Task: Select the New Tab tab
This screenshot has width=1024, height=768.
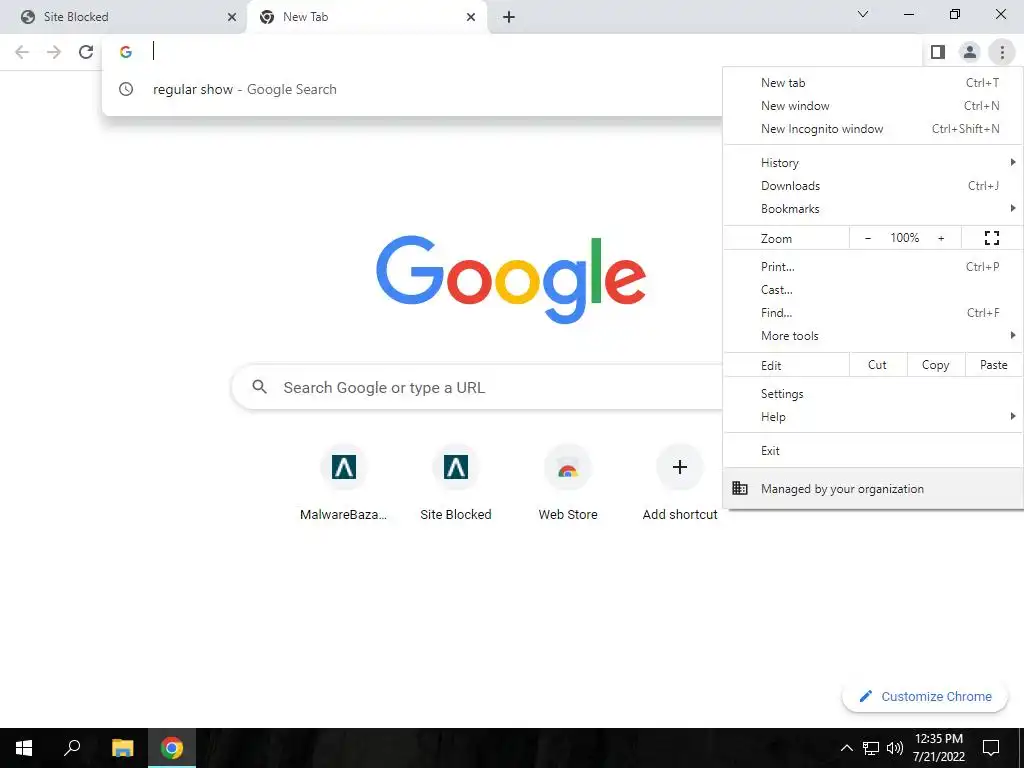Action: (367, 17)
